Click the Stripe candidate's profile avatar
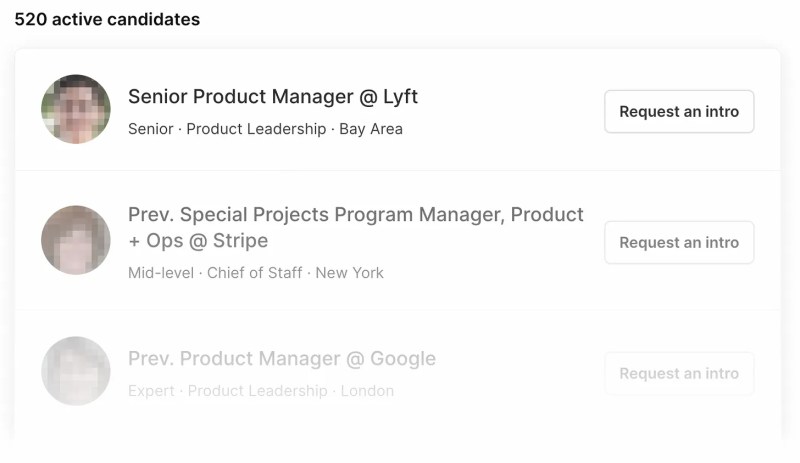 coord(76,240)
